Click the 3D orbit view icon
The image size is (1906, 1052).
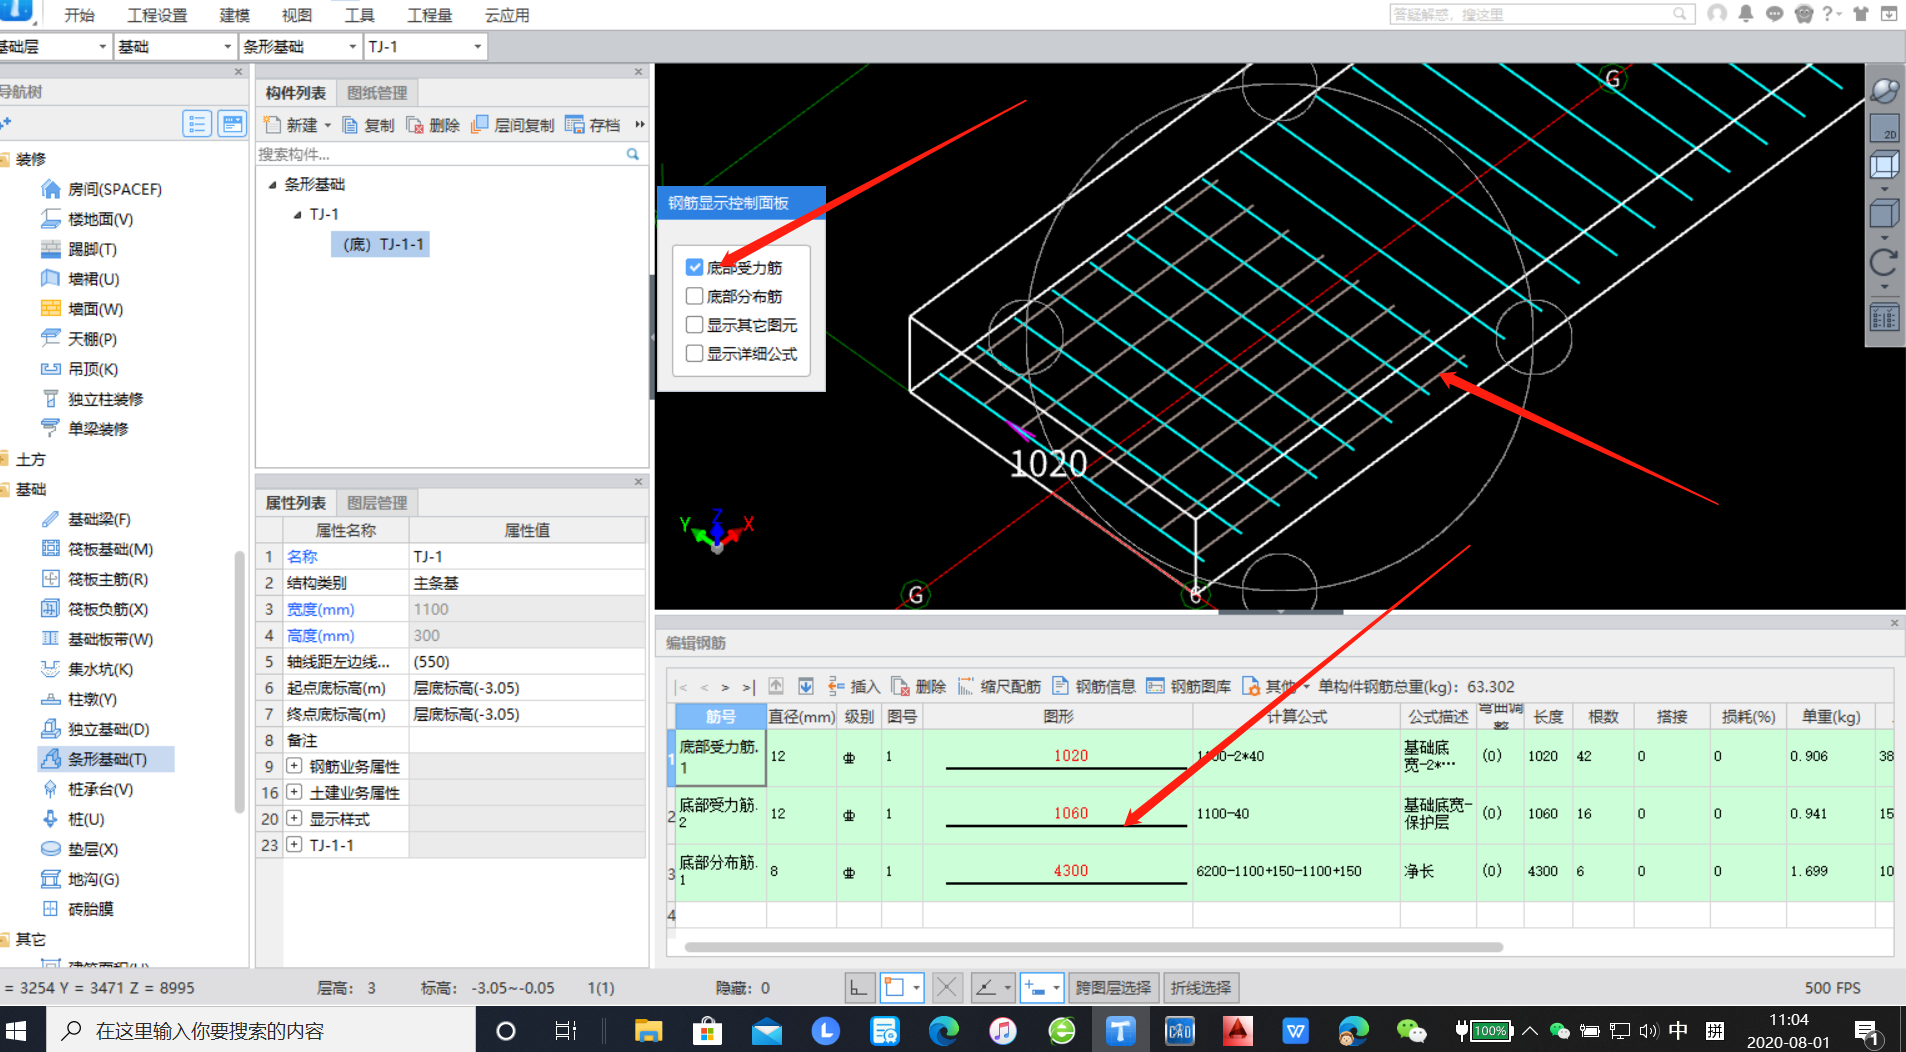(1885, 90)
